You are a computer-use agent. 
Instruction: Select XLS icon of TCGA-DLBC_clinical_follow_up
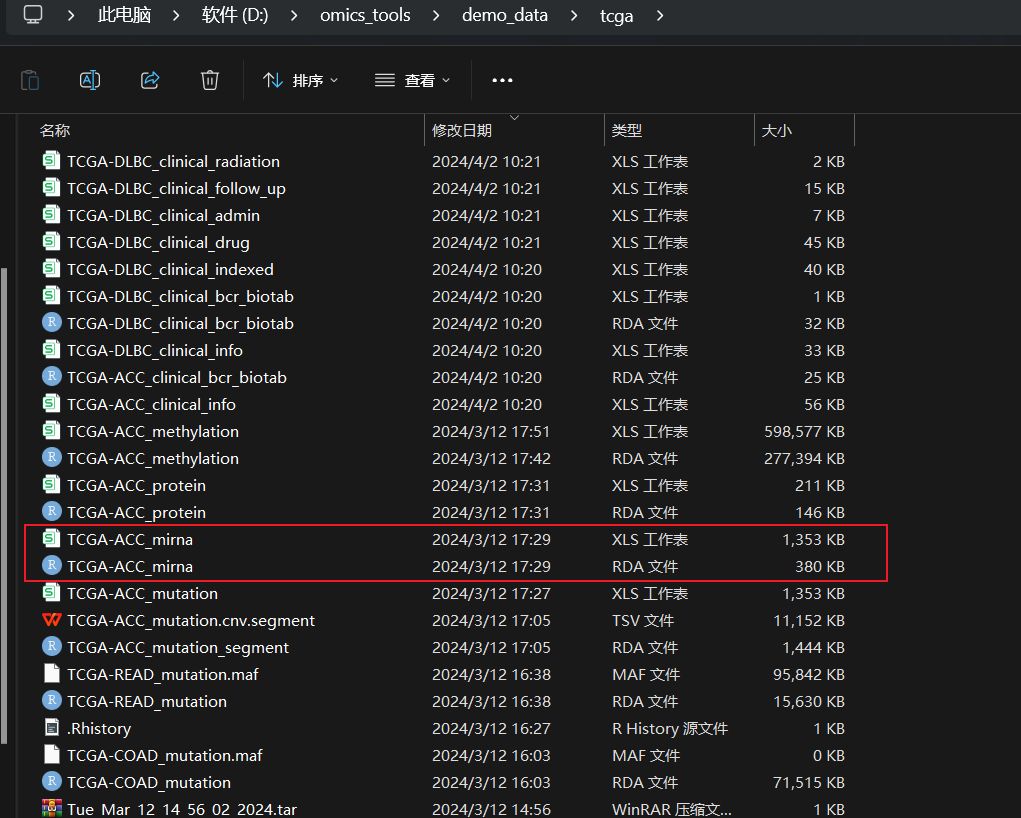[x=51, y=188]
